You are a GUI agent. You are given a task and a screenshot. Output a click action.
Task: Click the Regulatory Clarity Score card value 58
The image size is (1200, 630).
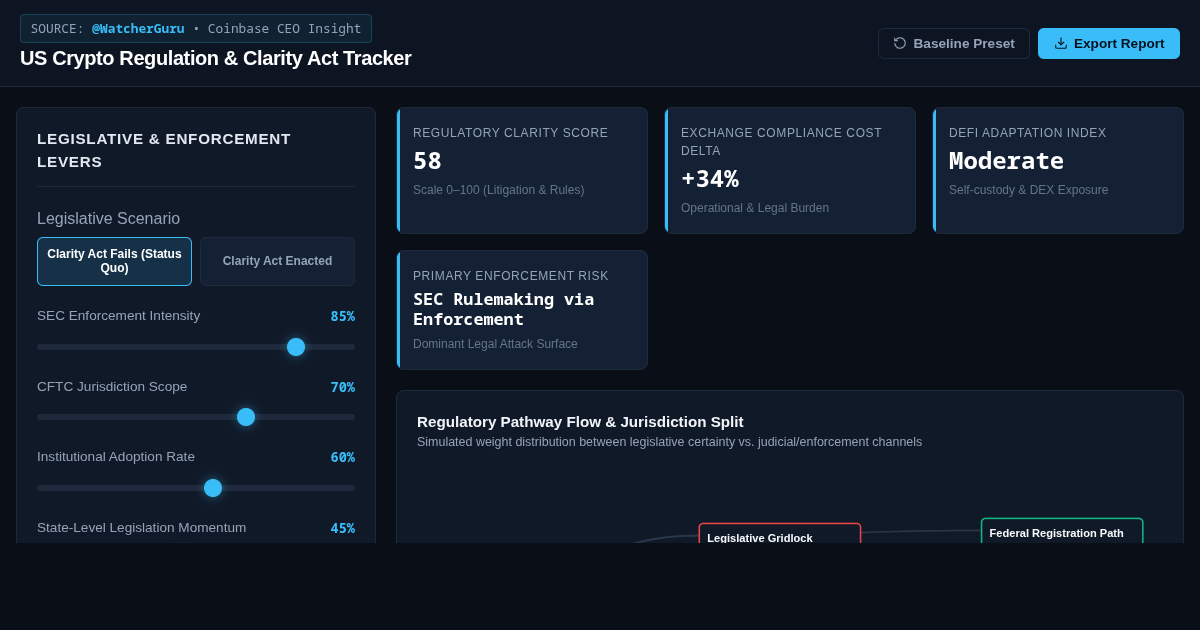pos(427,161)
